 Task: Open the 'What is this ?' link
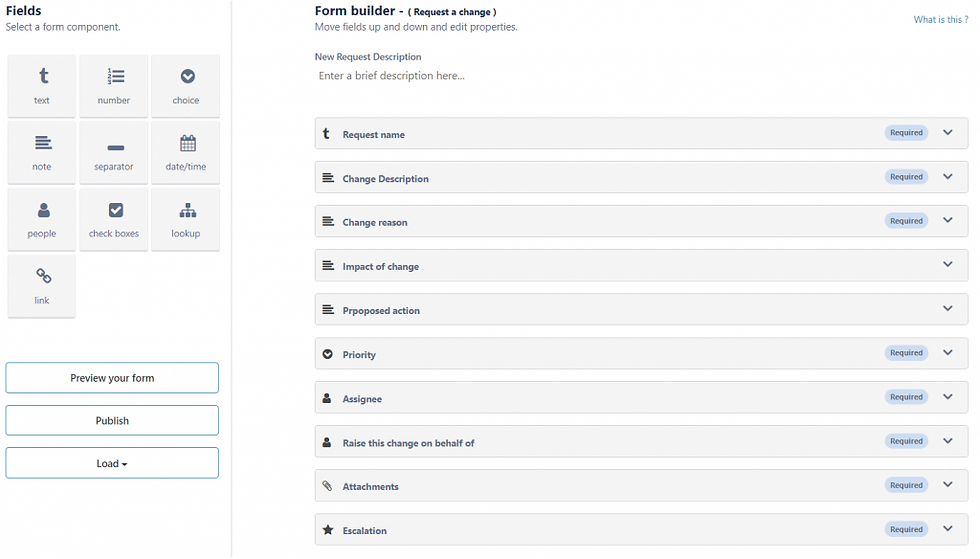pos(940,20)
